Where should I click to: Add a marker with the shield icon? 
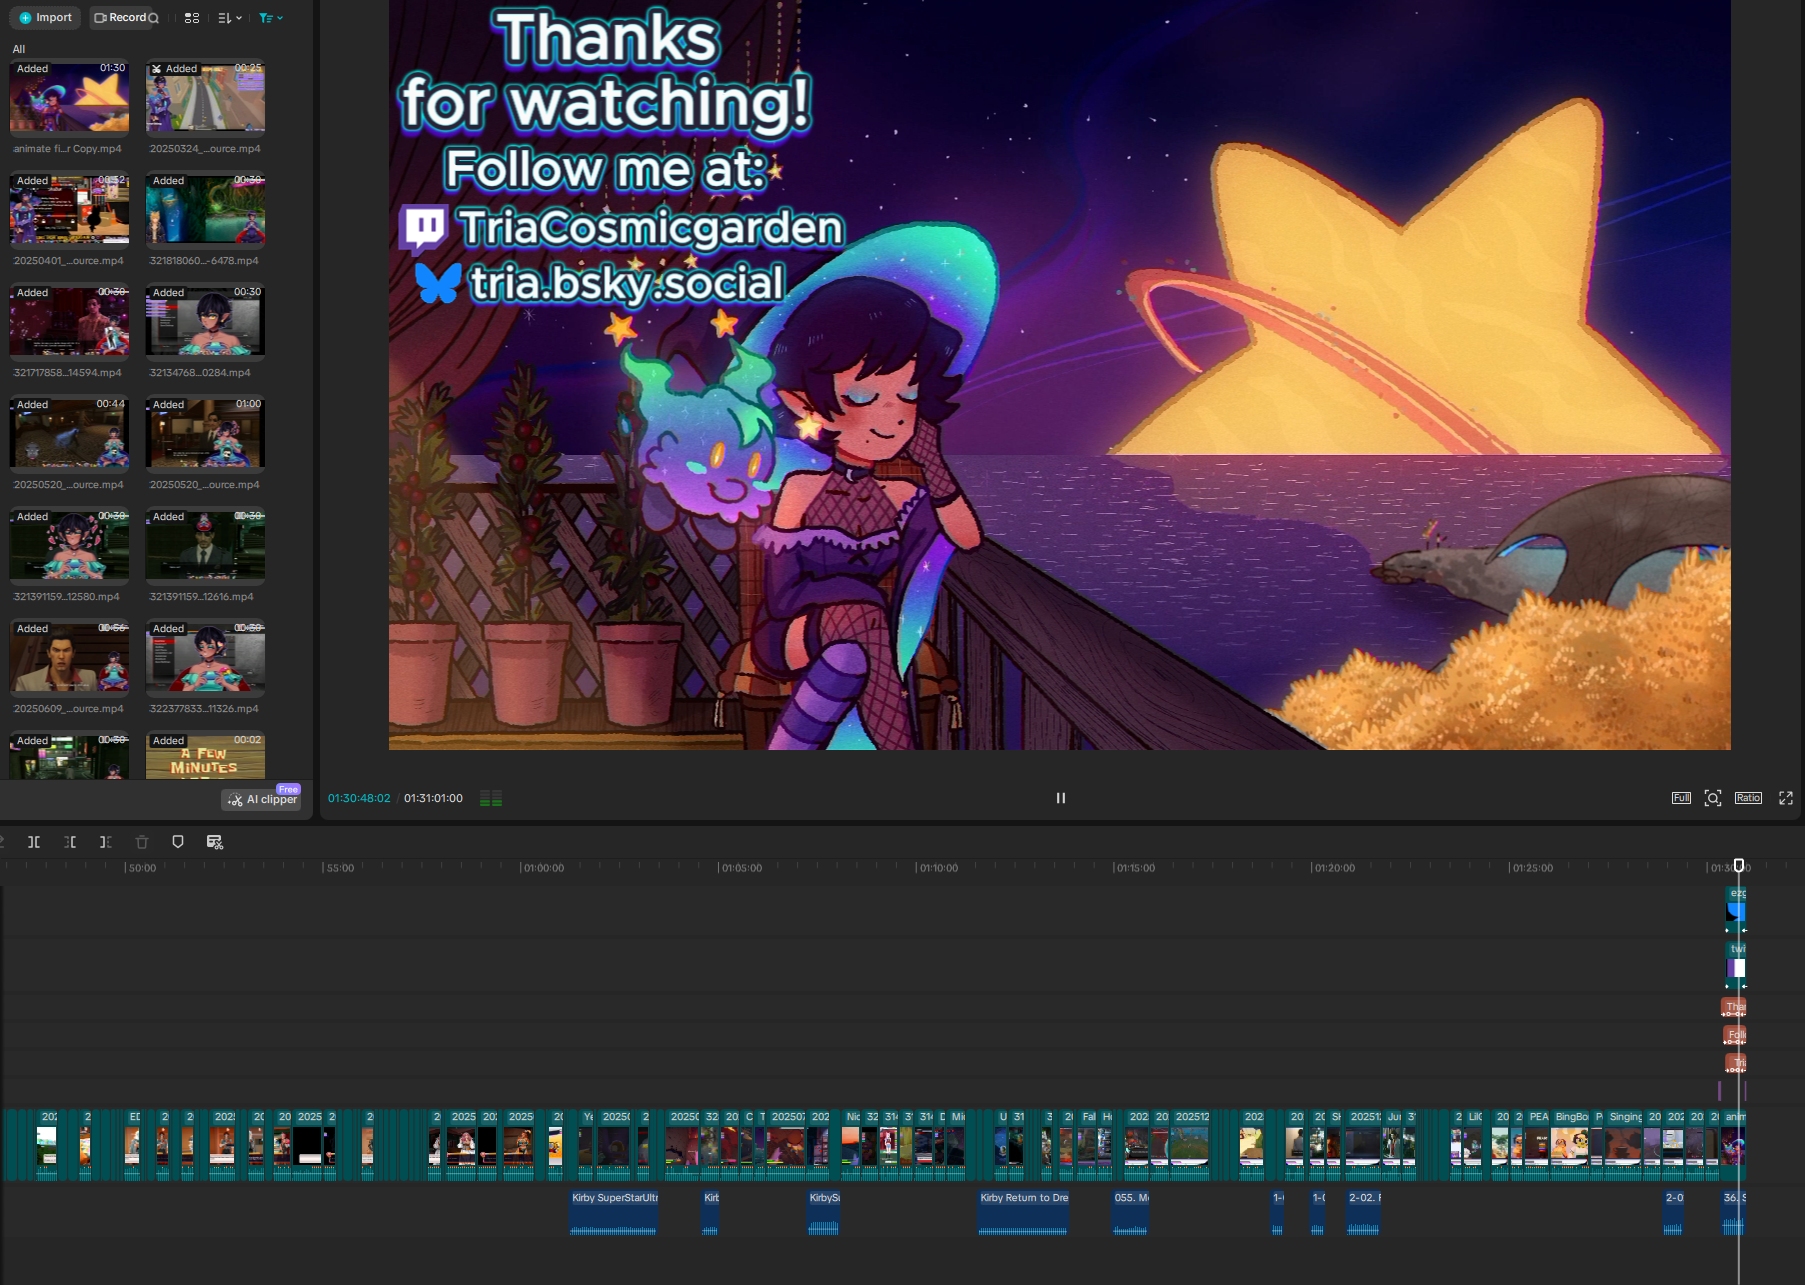[x=178, y=842]
